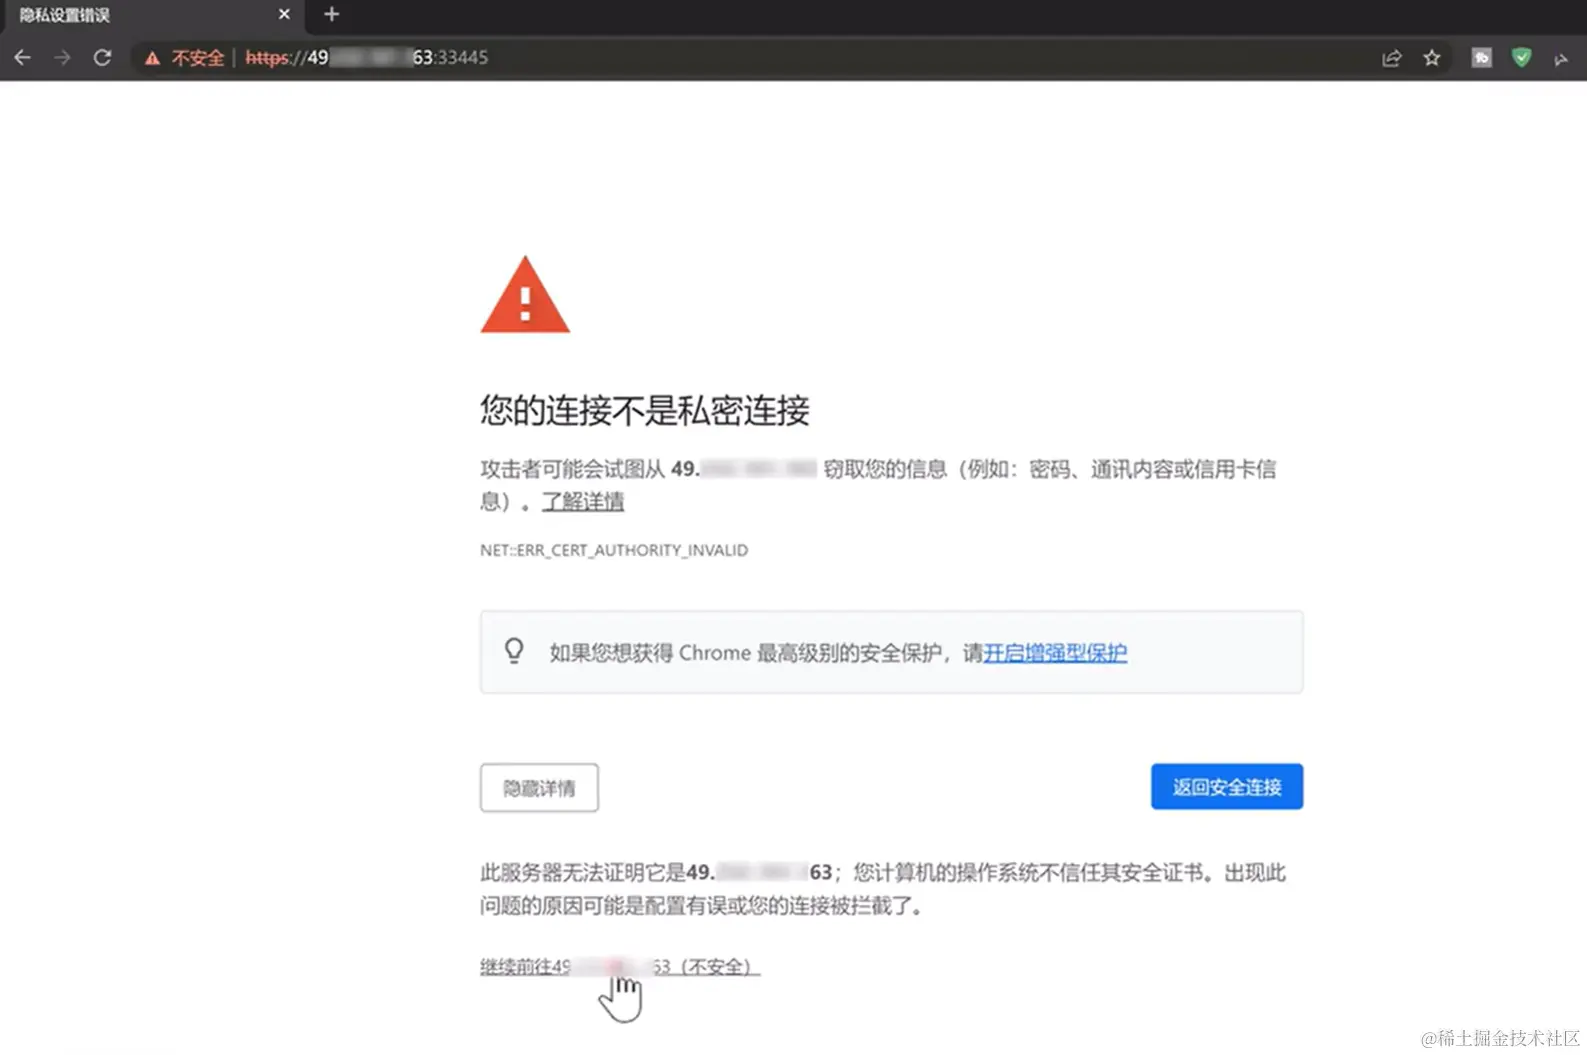The image size is (1587, 1055).
Task: Click the NET::ERR_CERT_AUTHORITY_INVALID error code
Action: click(614, 550)
